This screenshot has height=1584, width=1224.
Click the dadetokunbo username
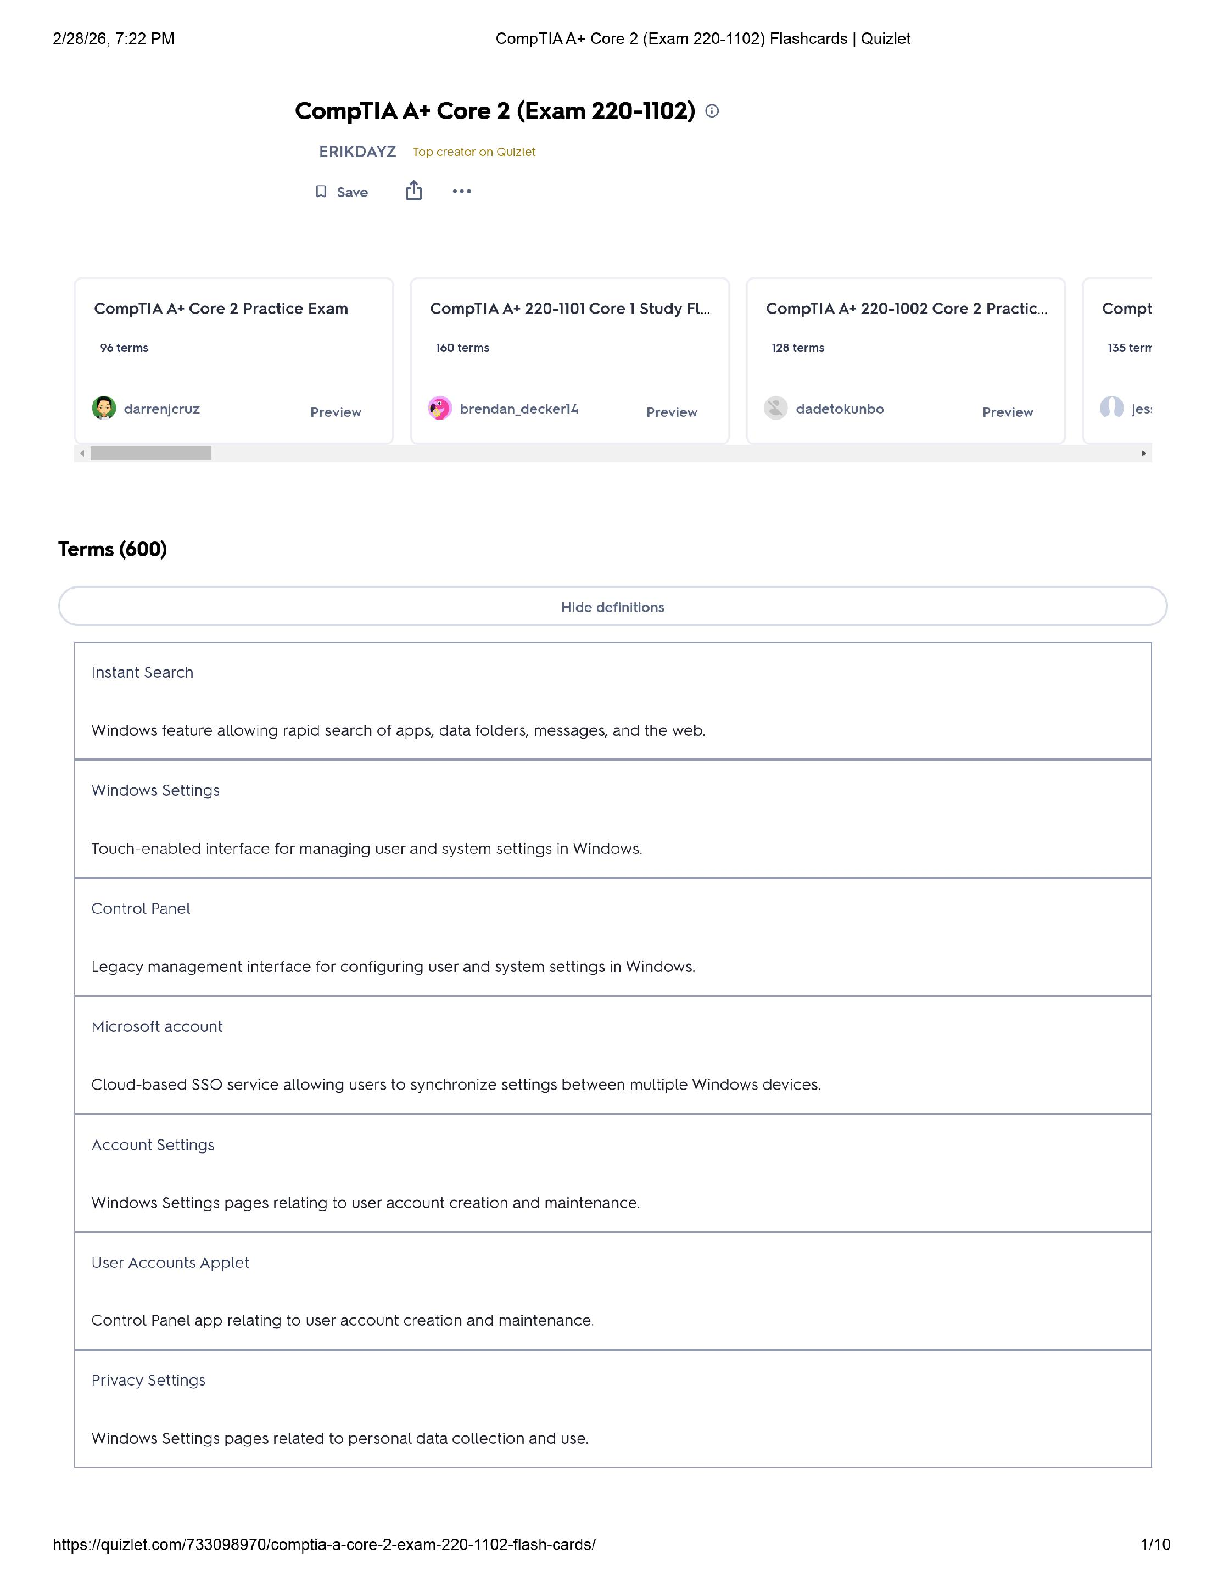(x=840, y=409)
